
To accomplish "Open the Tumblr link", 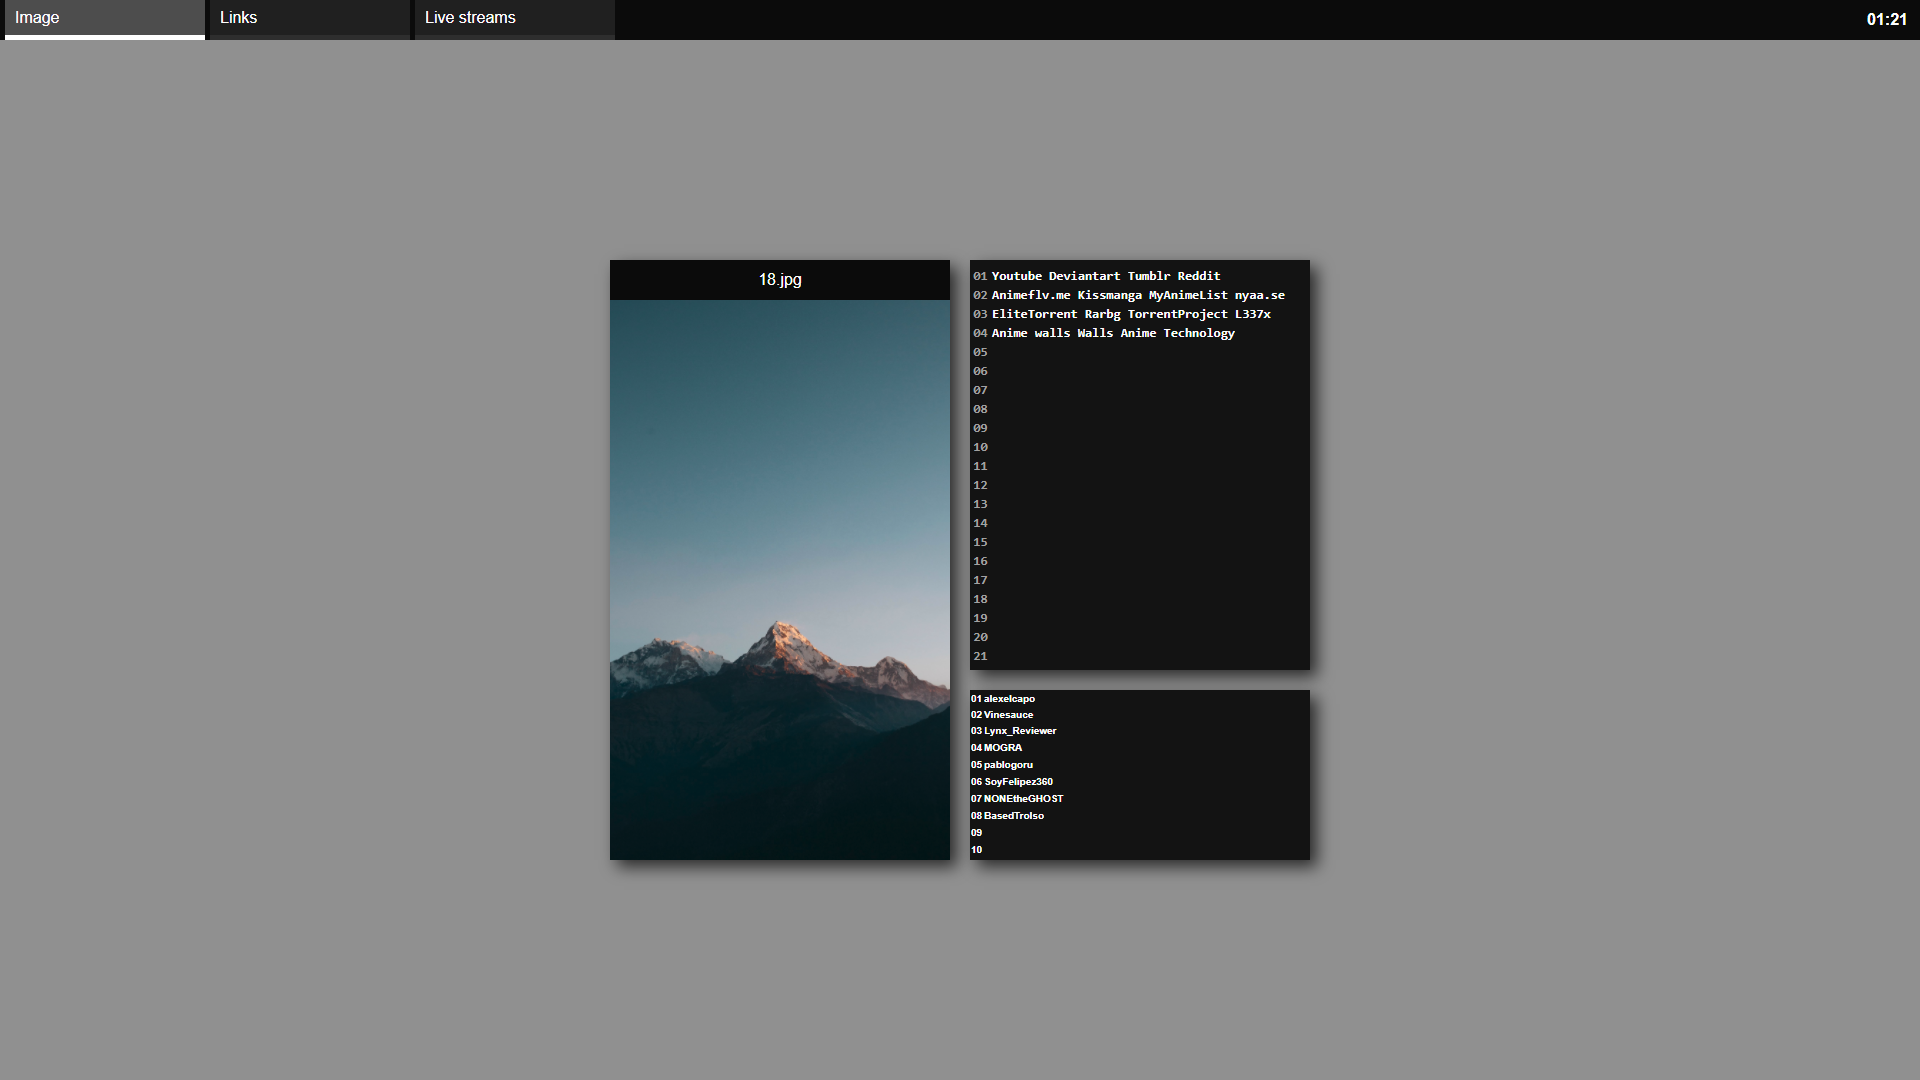I will [1148, 276].
